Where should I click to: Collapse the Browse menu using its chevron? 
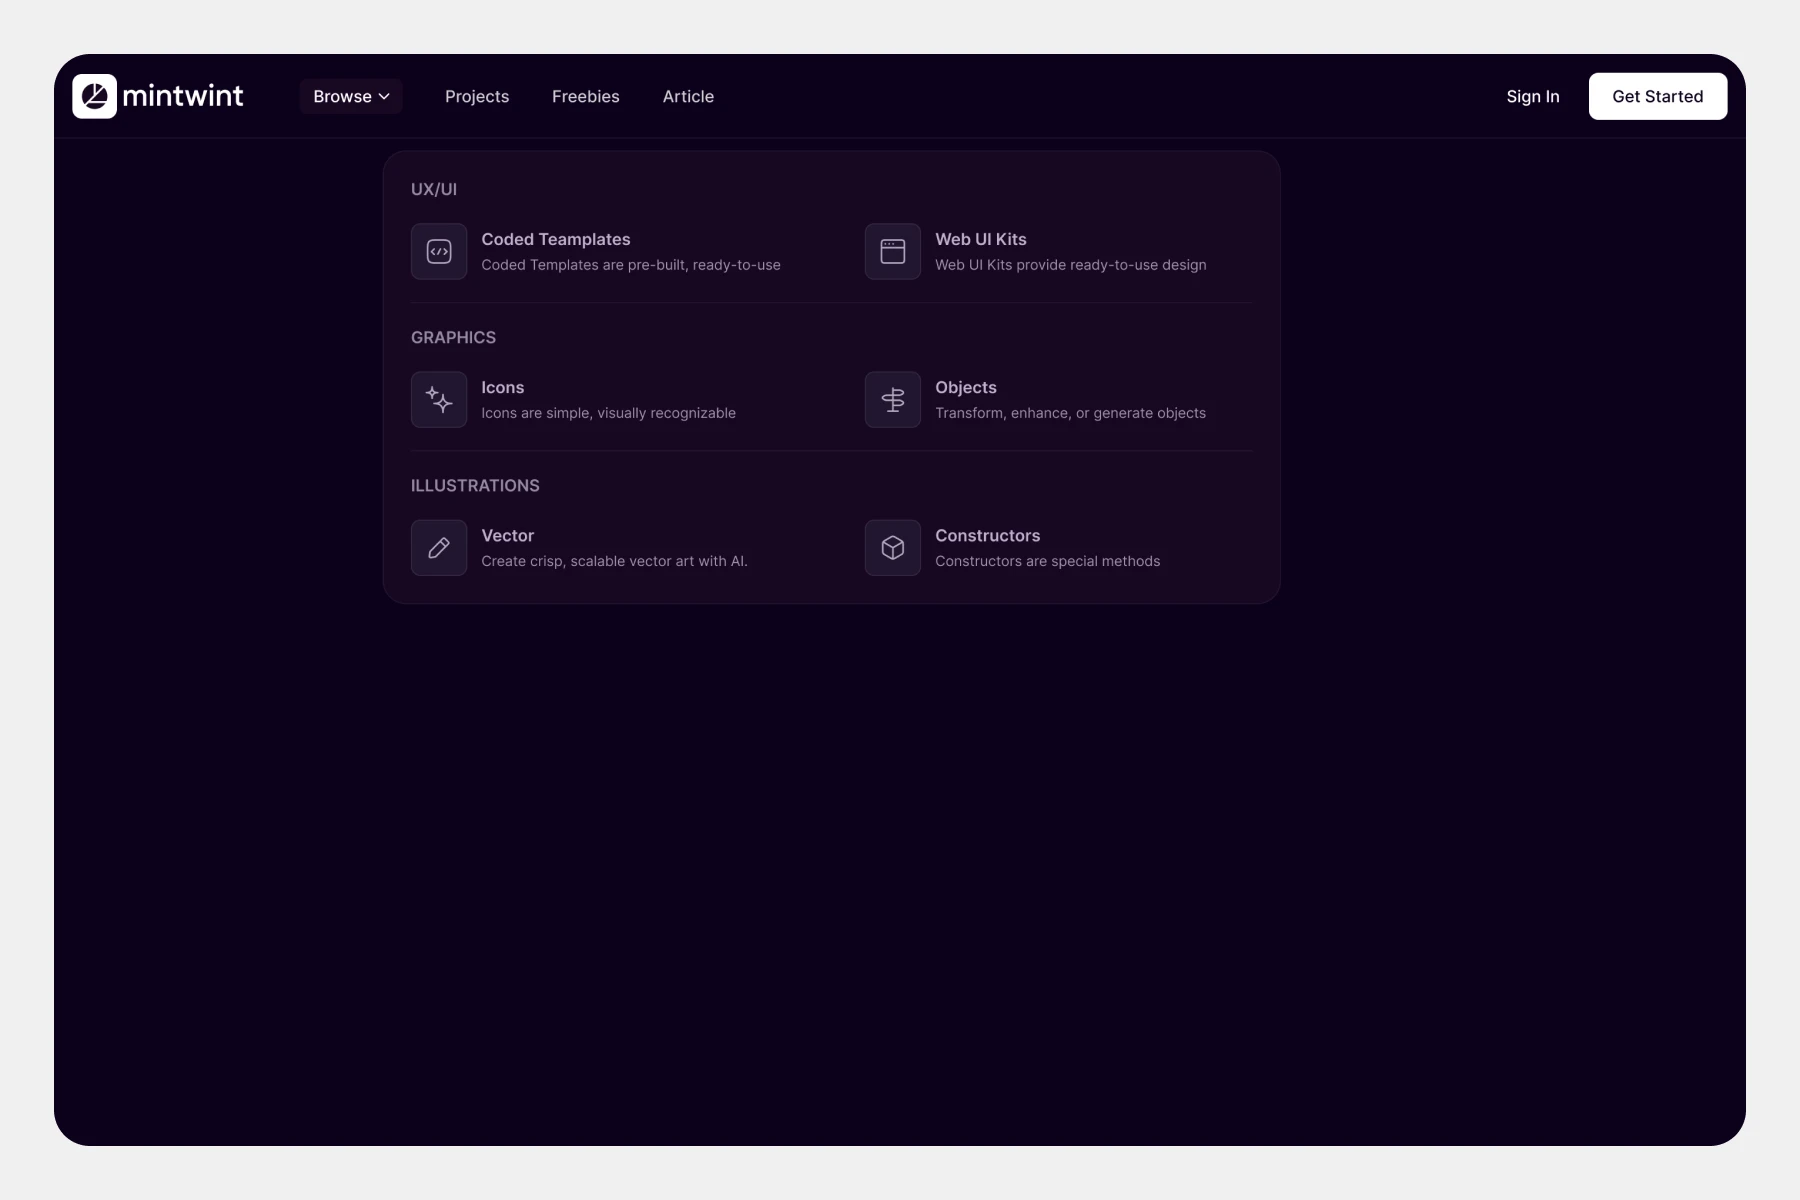coord(384,97)
